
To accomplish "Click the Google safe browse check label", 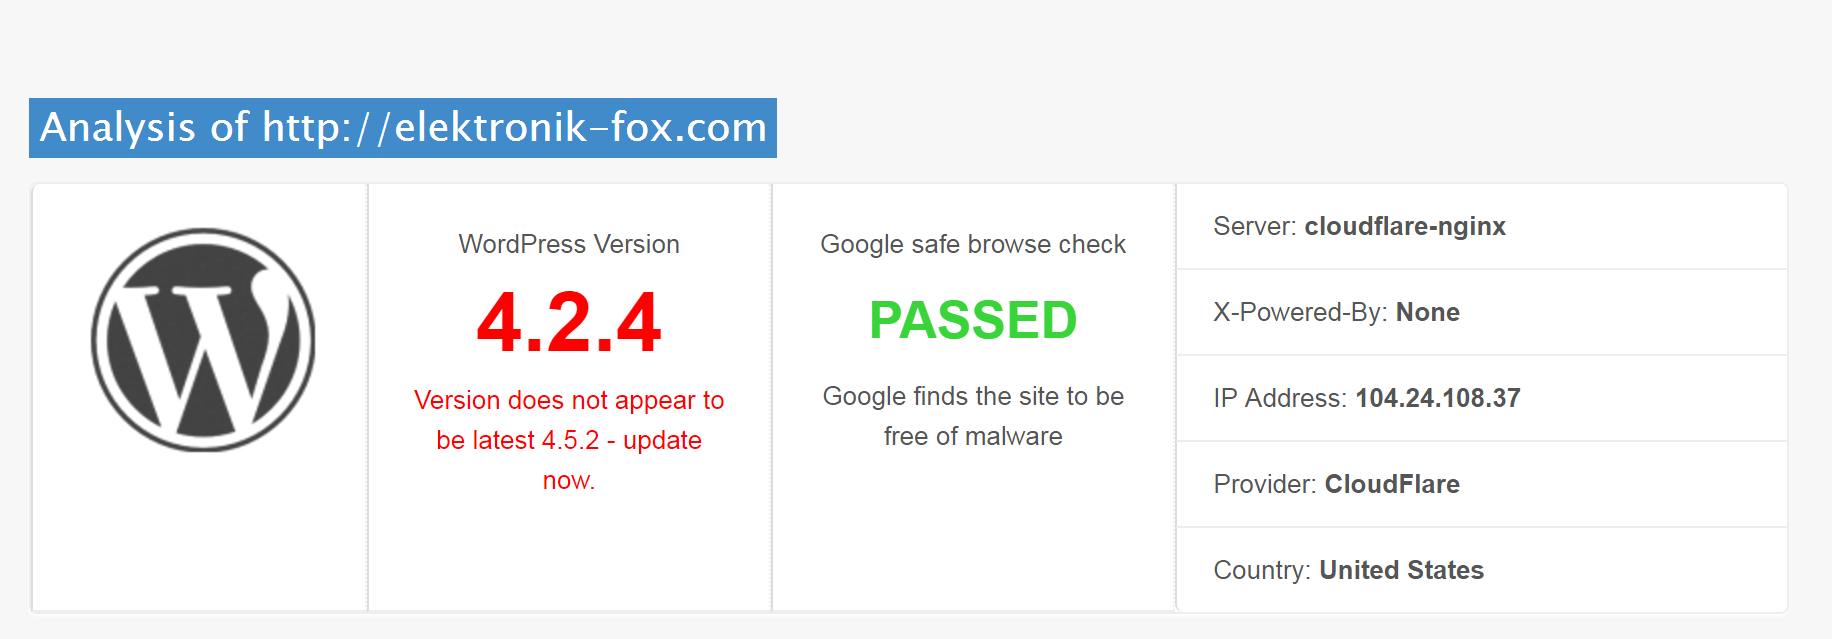I will [973, 244].
